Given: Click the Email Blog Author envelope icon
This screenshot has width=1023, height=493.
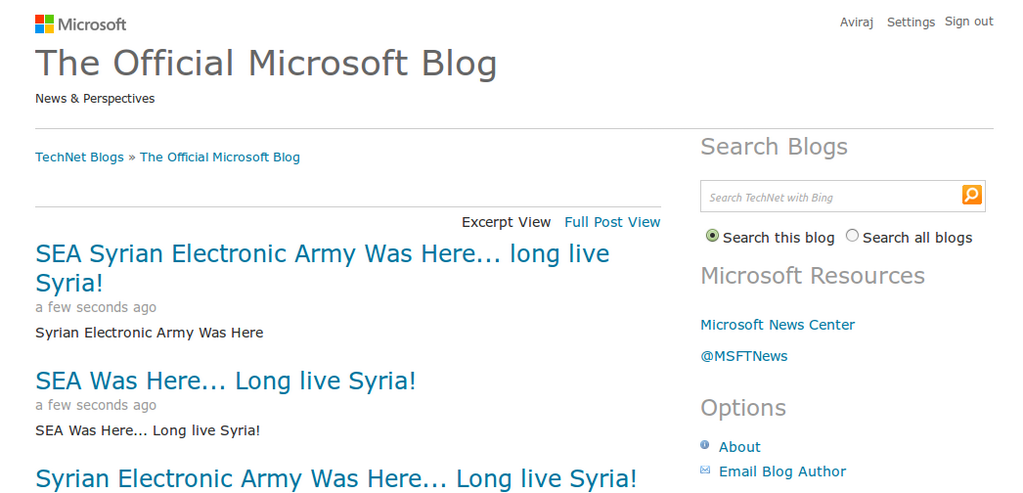Looking at the screenshot, I should pos(705,470).
